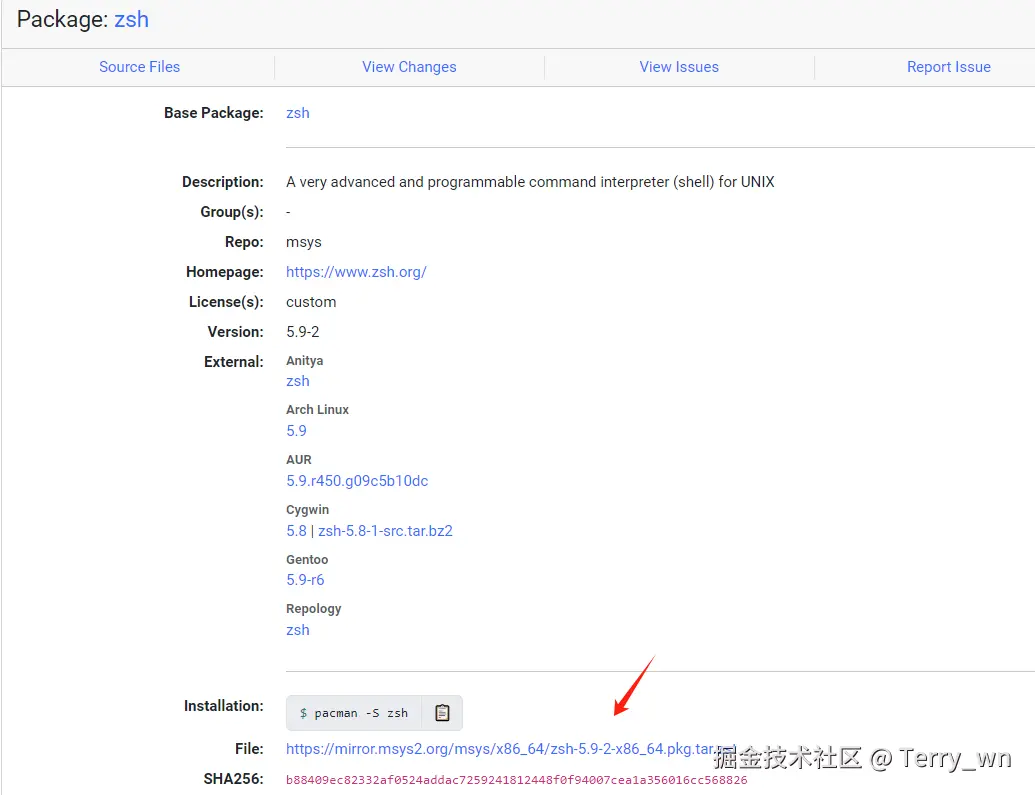
Task: Open the zsh-5.8-1-src.tar.bz2 link
Action: pyautogui.click(x=385, y=531)
